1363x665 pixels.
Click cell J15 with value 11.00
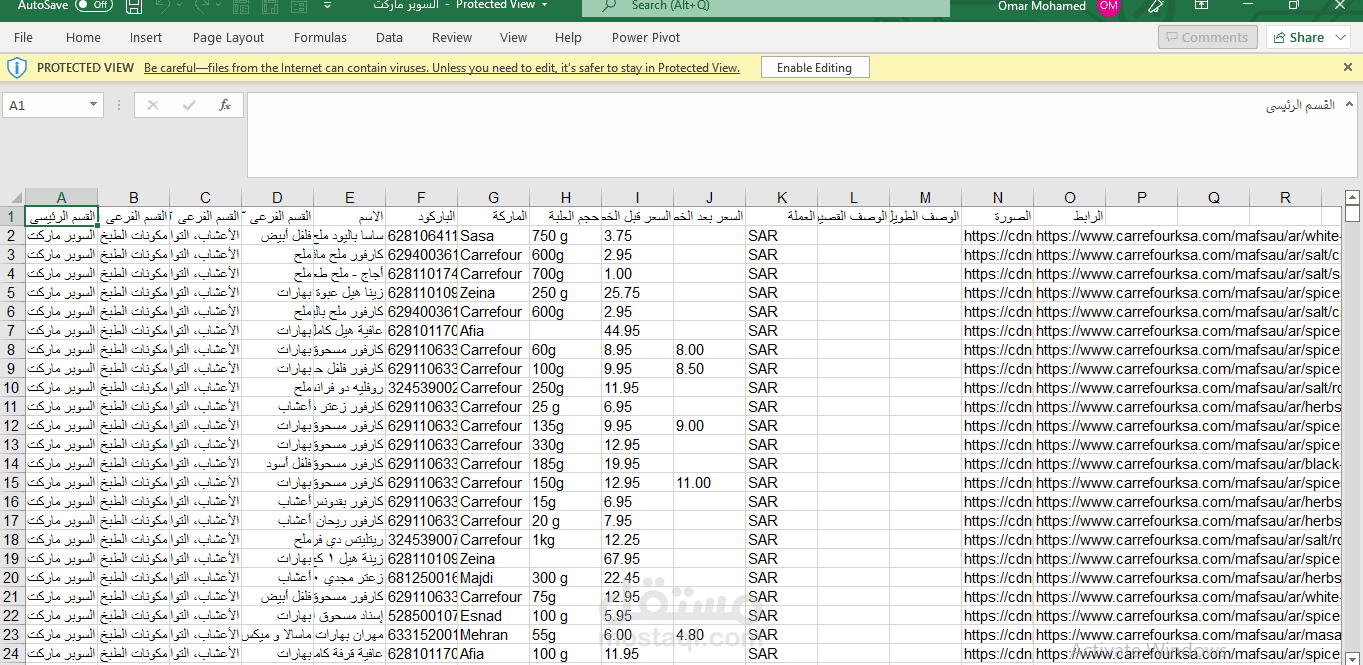tap(709, 483)
